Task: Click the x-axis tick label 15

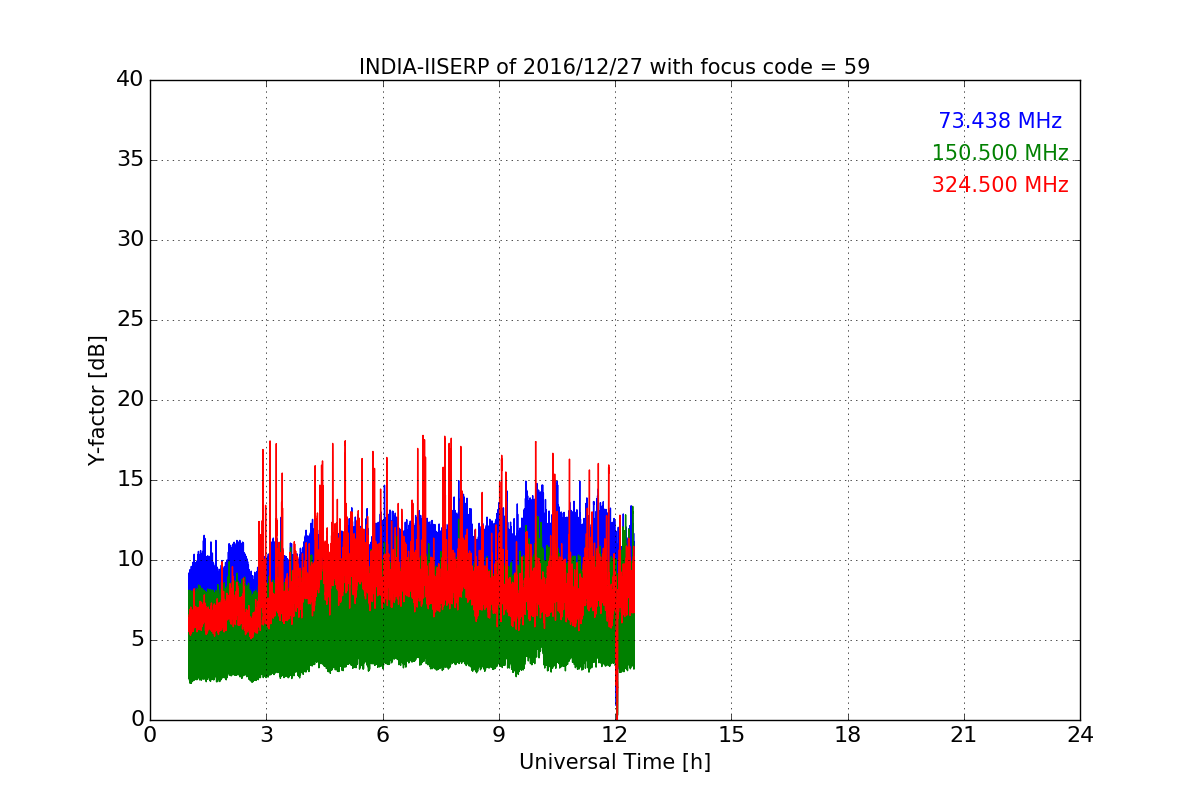Action: click(x=731, y=735)
